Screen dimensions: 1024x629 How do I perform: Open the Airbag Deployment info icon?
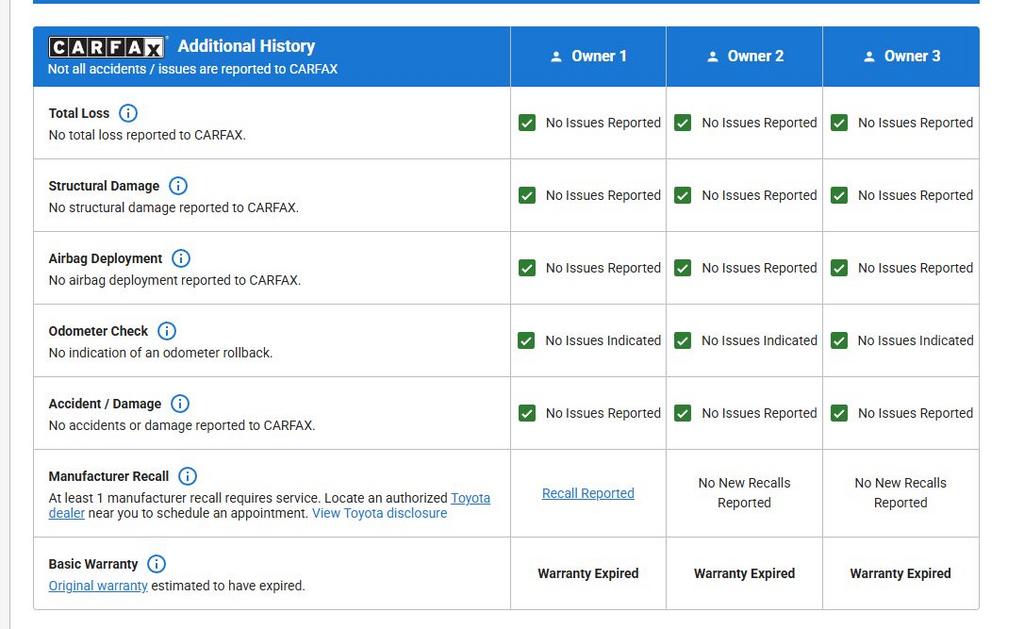181,258
